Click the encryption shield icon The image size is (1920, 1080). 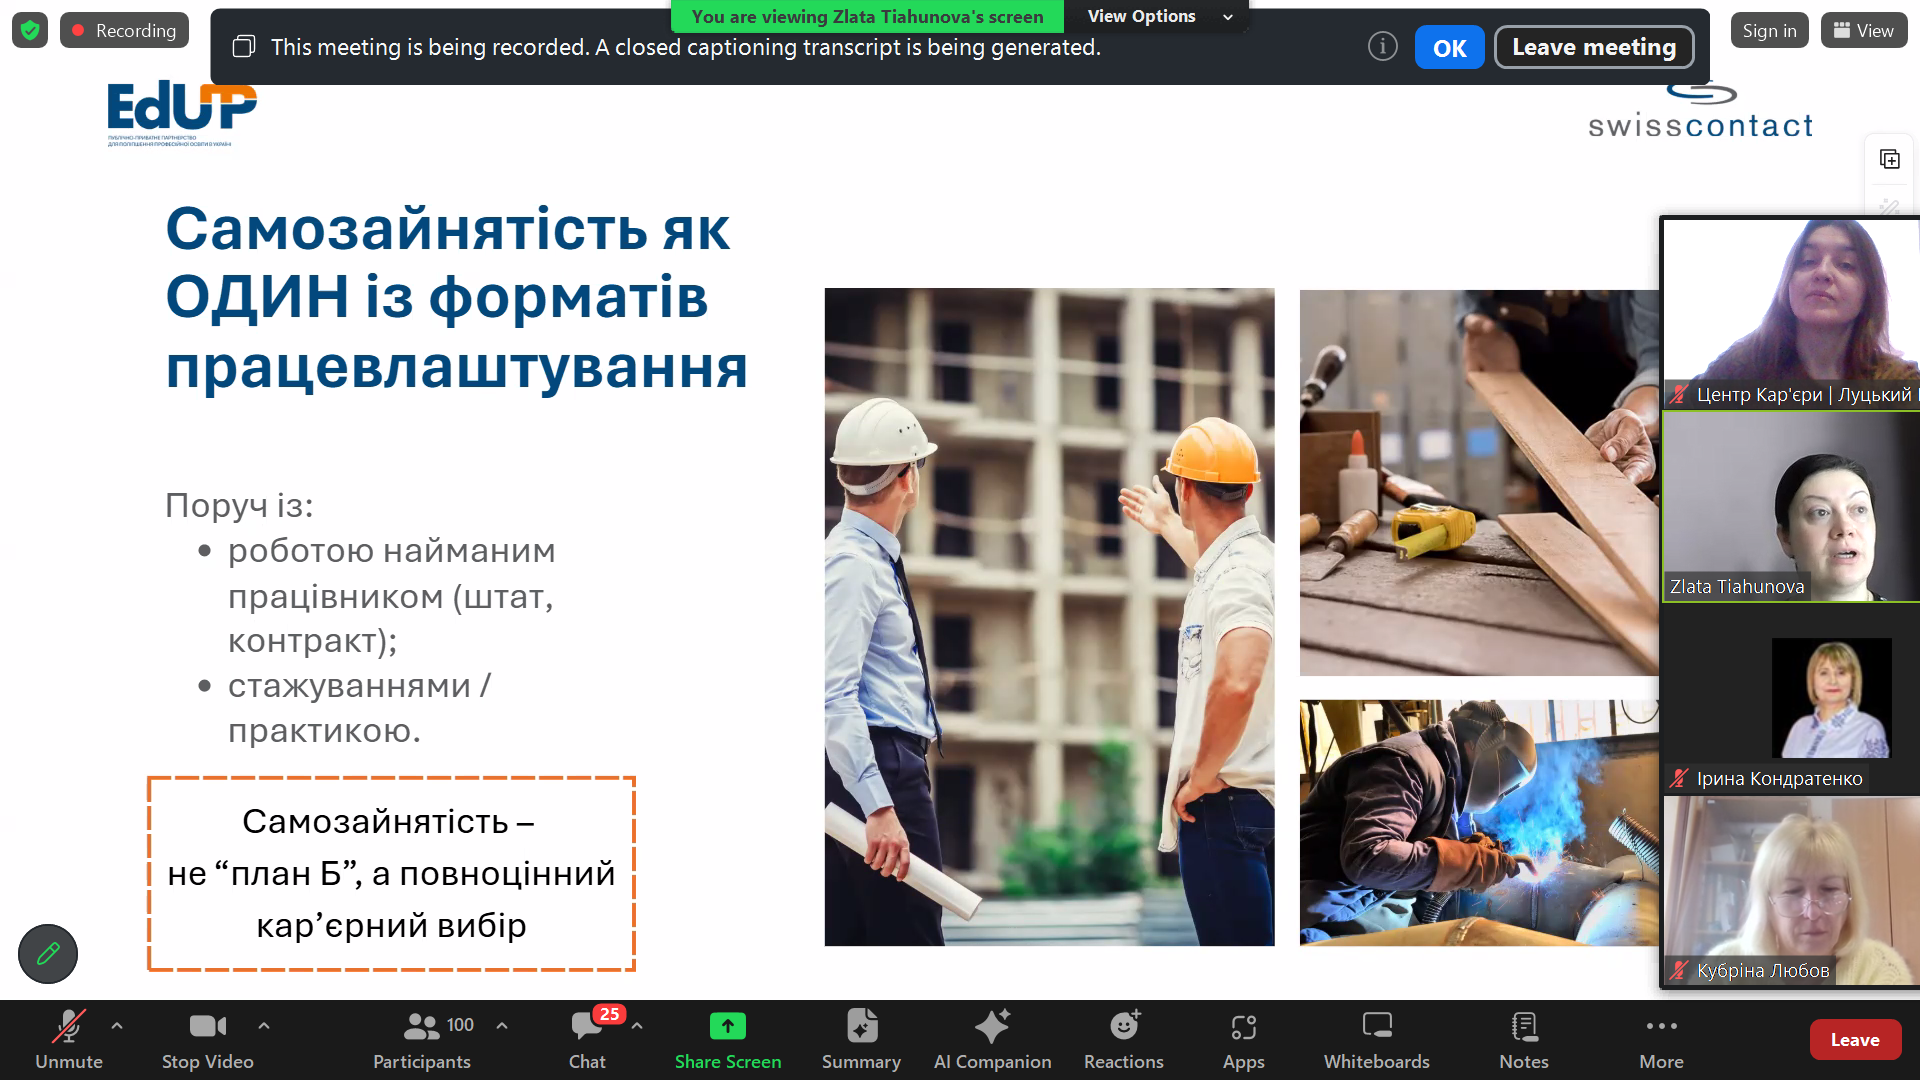point(30,30)
